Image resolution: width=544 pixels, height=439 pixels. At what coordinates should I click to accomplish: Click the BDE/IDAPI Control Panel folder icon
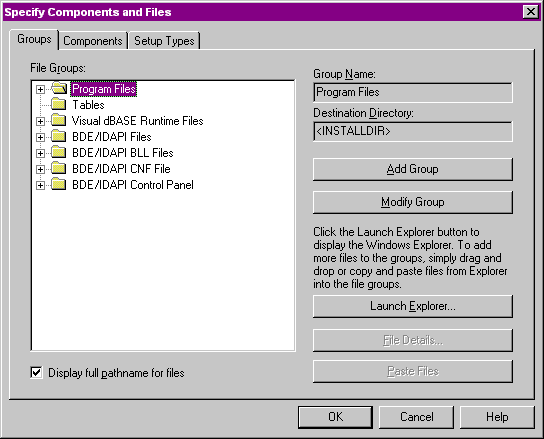tap(59, 184)
